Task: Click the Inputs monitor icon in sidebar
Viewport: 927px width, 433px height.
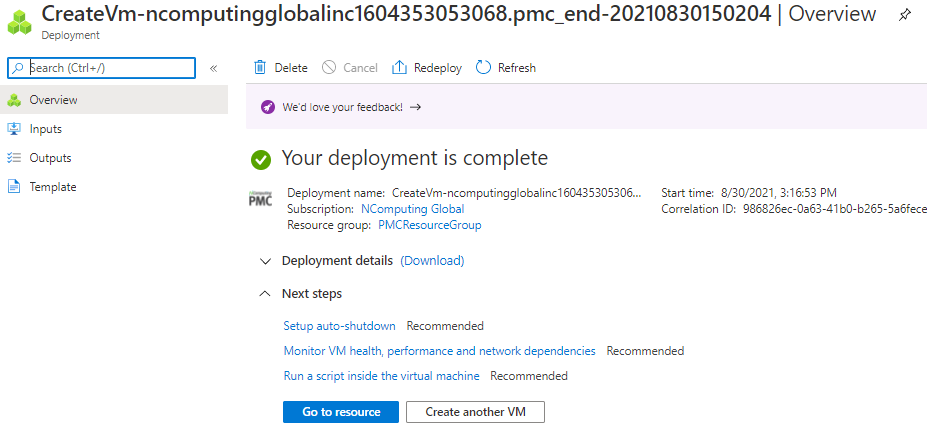Action: coord(14,129)
